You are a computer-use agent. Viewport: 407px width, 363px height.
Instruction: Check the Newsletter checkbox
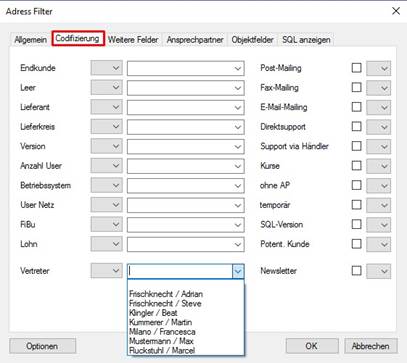(x=356, y=271)
